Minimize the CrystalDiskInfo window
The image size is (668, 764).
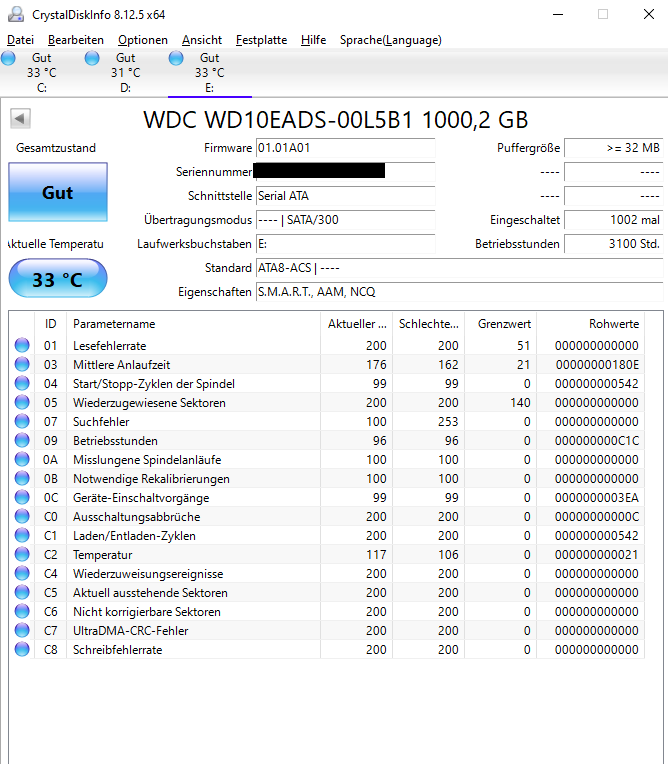tap(558, 15)
